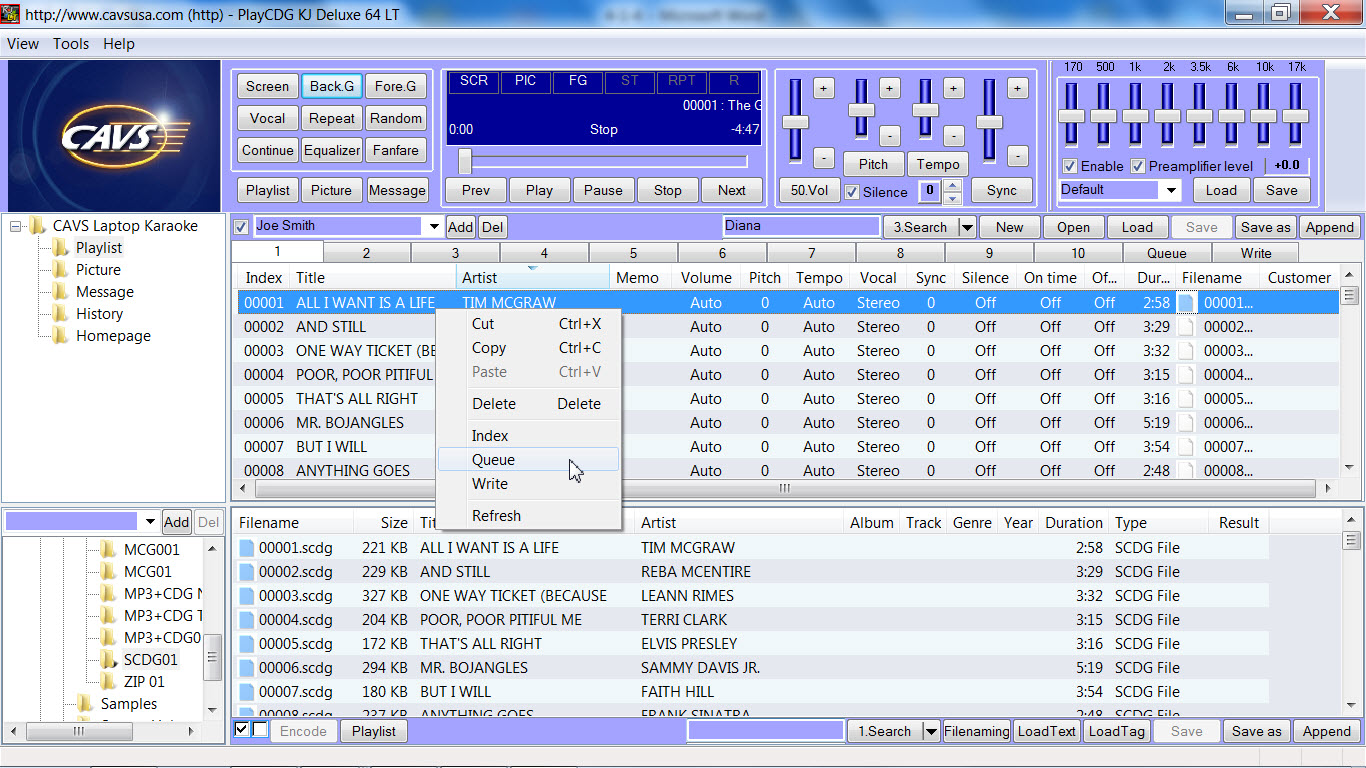Click the Homepage folder icon in tree
This screenshot has height=768, width=1366.
coord(61,335)
